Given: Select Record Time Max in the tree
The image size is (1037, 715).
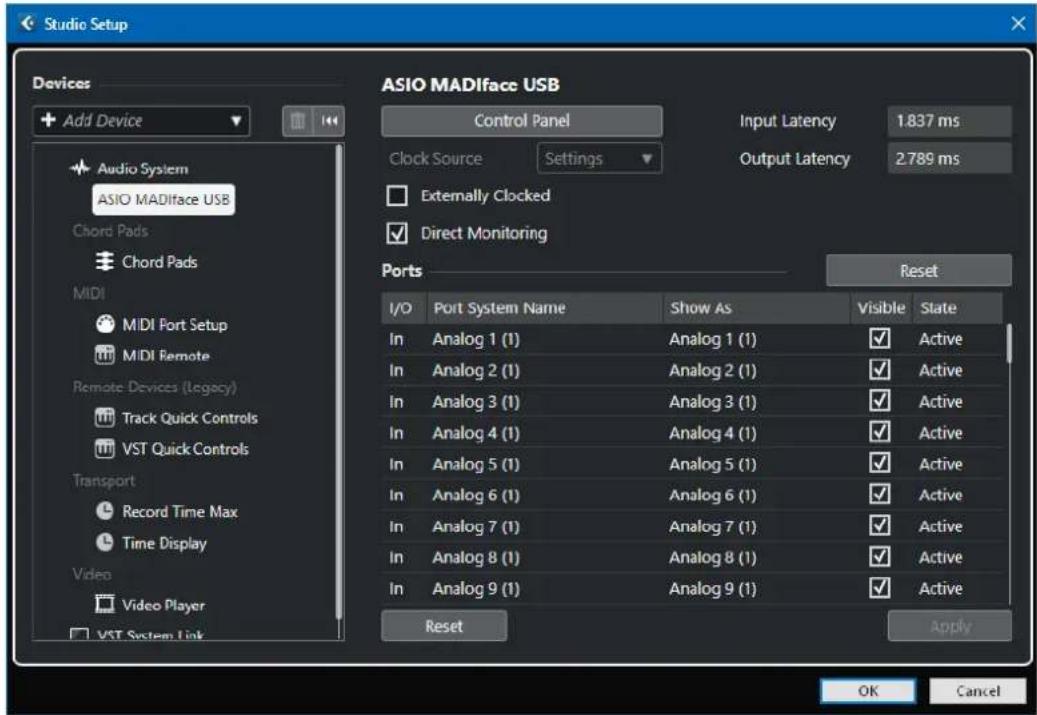Looking at the screenshot, I should [x=180, y=511].
